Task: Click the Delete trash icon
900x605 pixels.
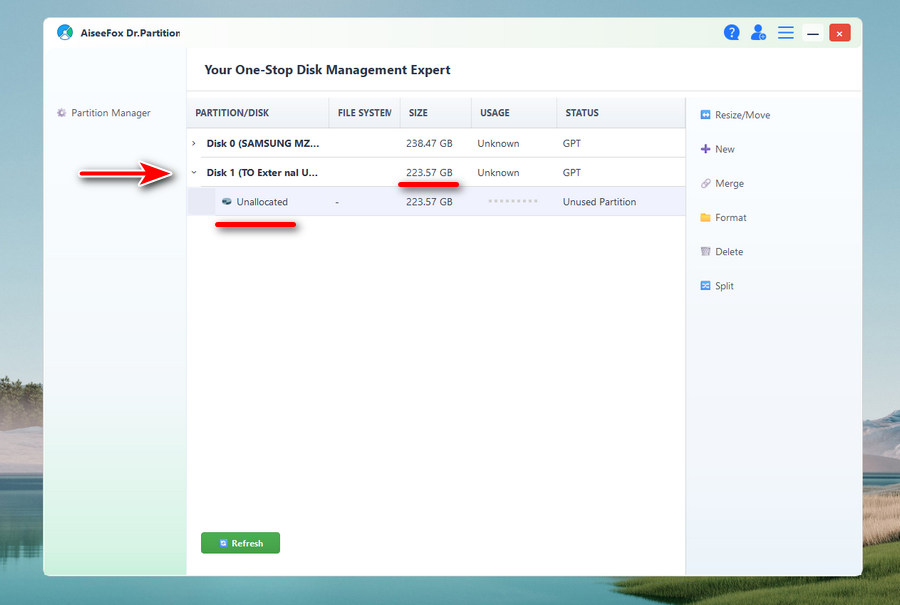Action: tap(705, 251)
